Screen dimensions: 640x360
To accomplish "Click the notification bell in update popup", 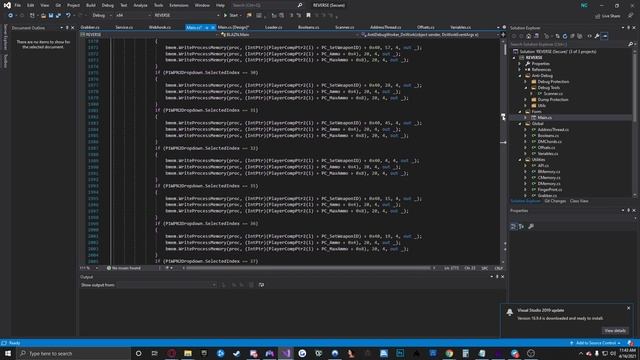I will [510, 312].
